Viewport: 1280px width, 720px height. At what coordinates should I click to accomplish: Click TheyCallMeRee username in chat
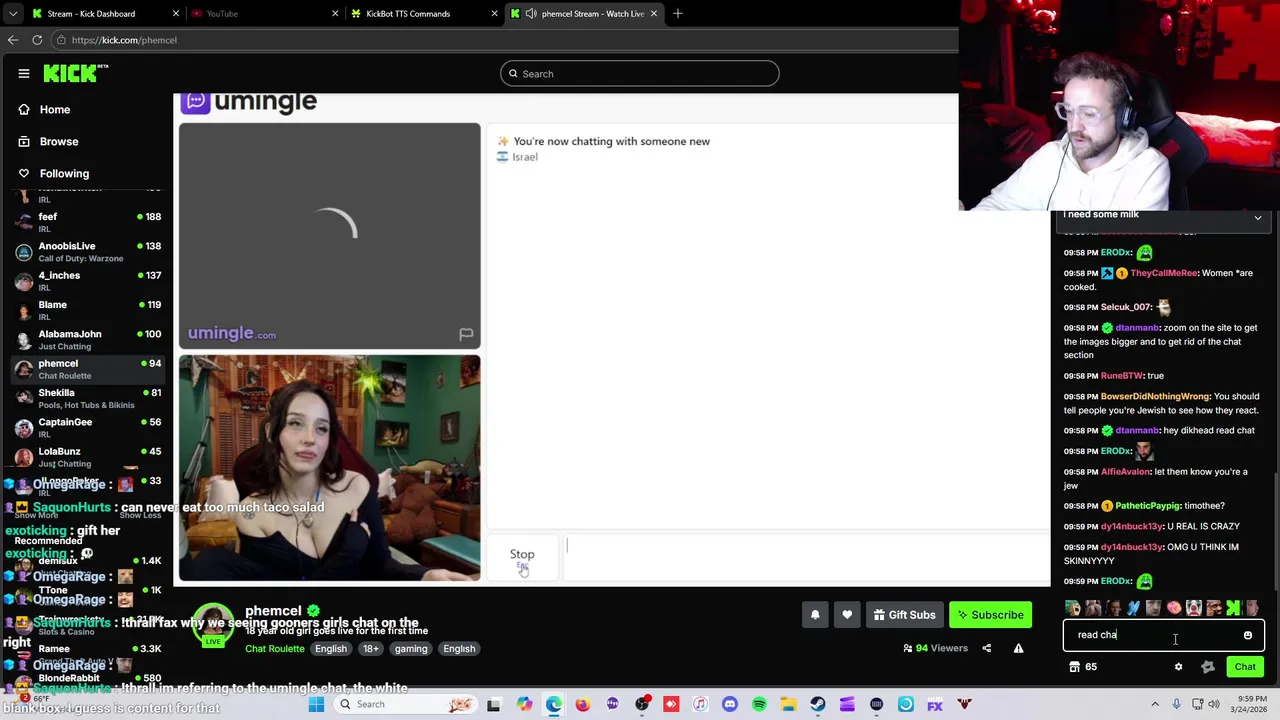pyautogui.click(x=1164, y=273)
